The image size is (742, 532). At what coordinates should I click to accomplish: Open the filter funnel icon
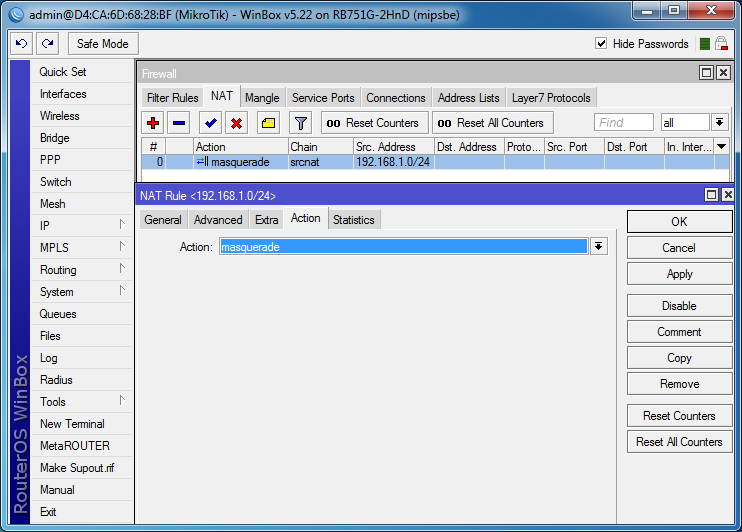pos(300,123)
